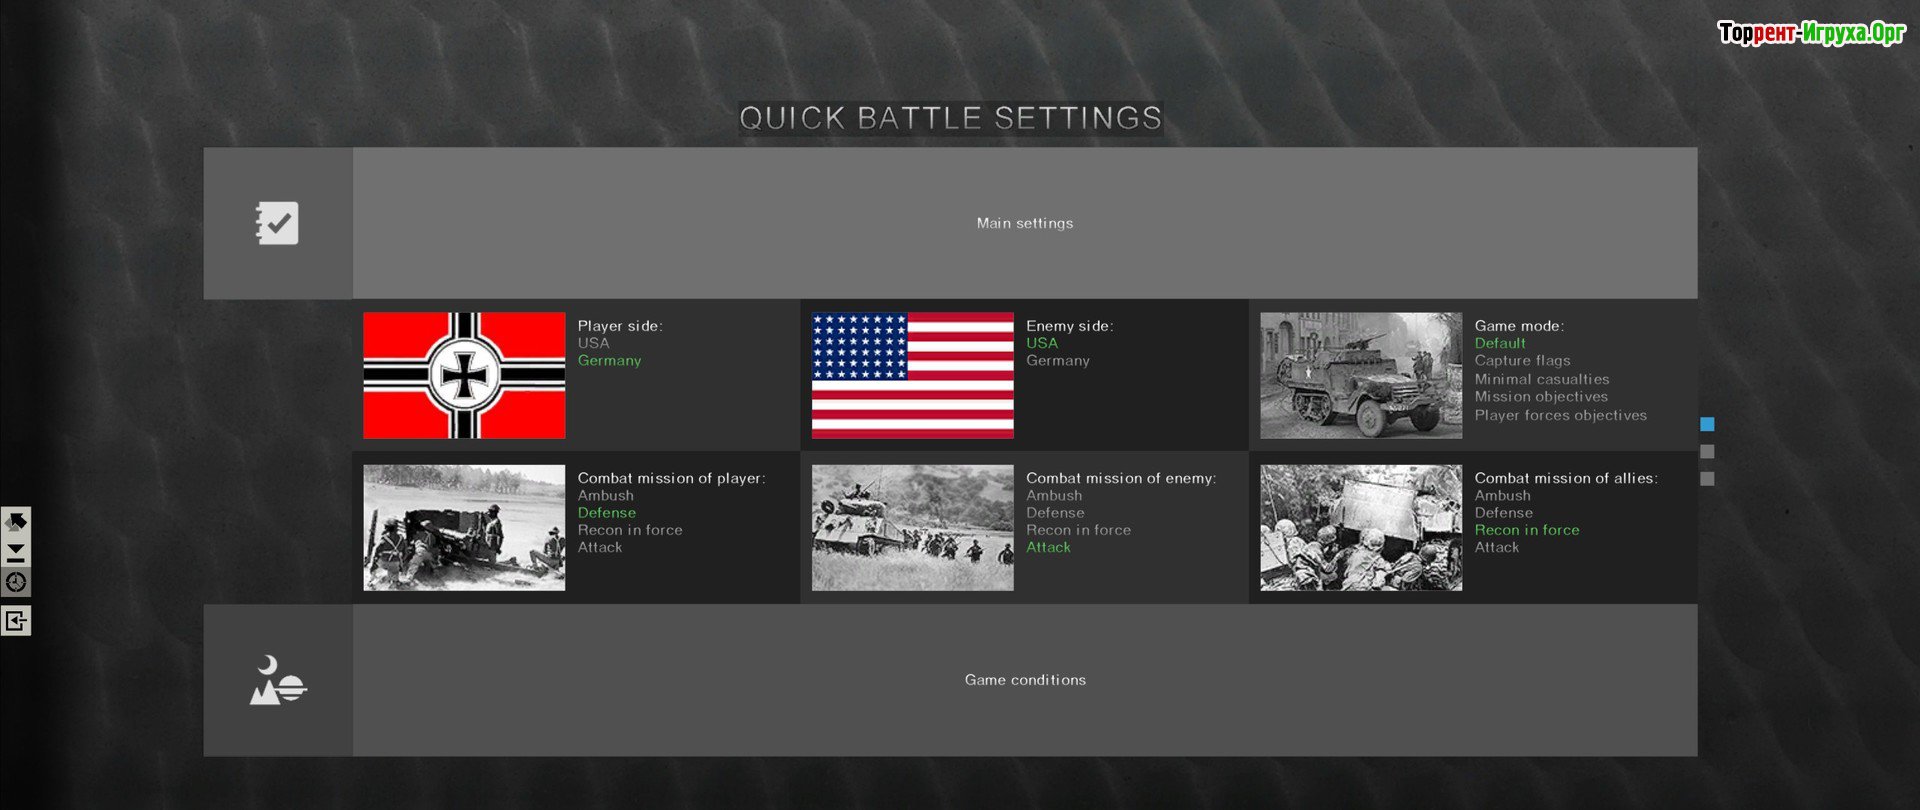Set enemy combat mission to Recon in force
Image resolution: width=1920 pixels, height=810 pixels.
point(1078,531)
